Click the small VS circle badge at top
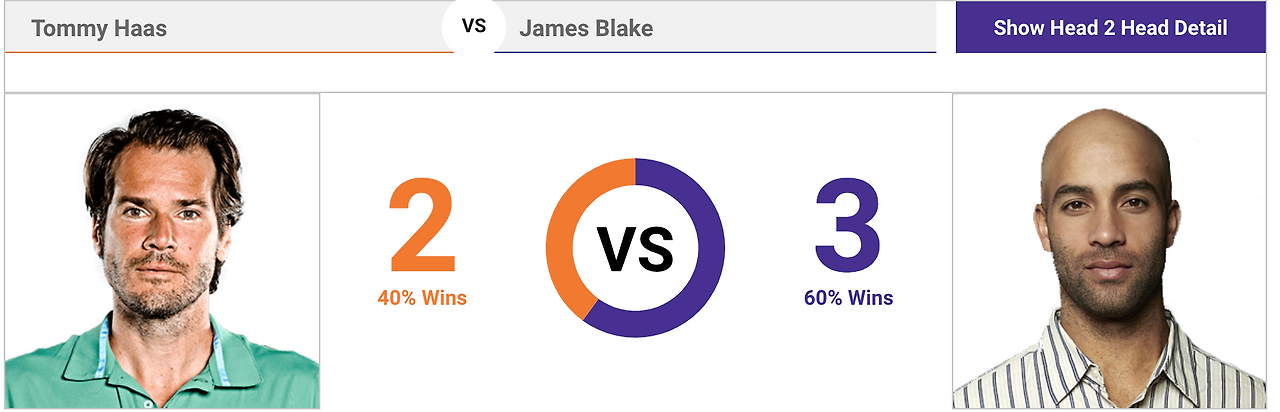This screenshot has width=1280, height=412. click(474, 26)
